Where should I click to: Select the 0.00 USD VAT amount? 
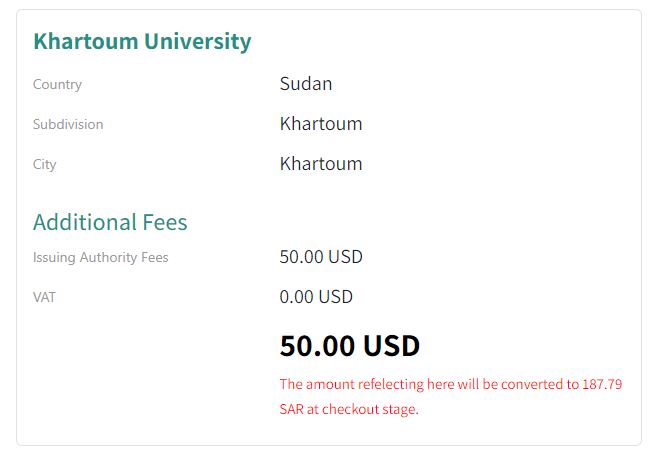tap(316, 297)
